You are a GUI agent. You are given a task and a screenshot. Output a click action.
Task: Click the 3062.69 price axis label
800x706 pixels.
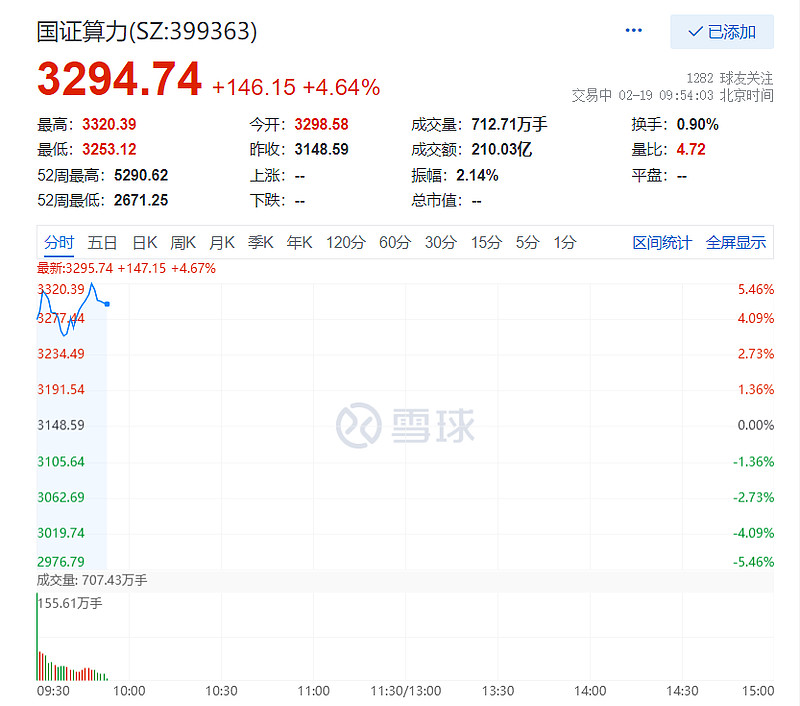(61, 497)
